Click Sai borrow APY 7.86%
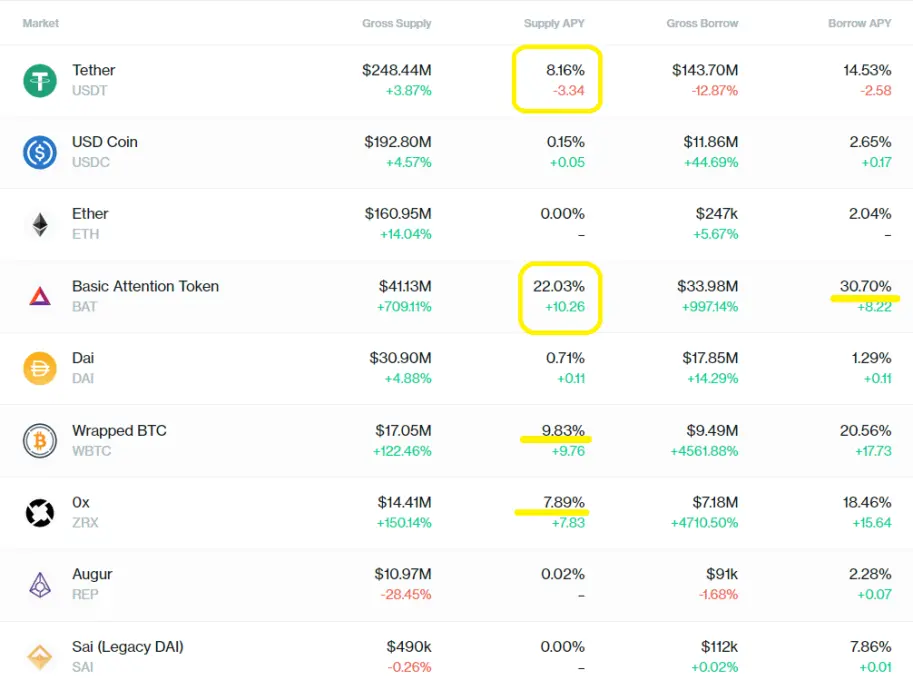The width and height of the screenshot is (913, 690). click(870, 647)
